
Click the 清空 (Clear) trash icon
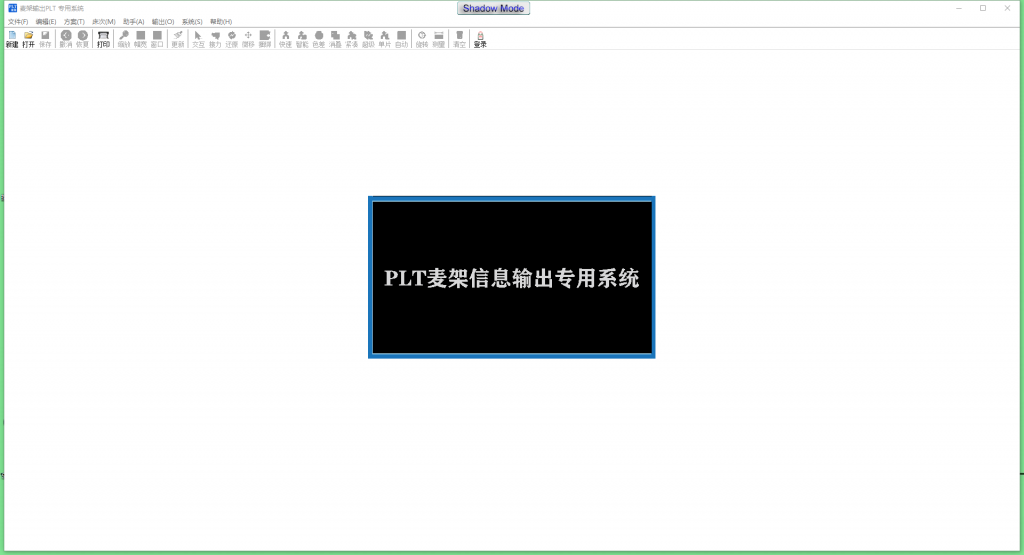pyautogui.click(x=459, y=38)
